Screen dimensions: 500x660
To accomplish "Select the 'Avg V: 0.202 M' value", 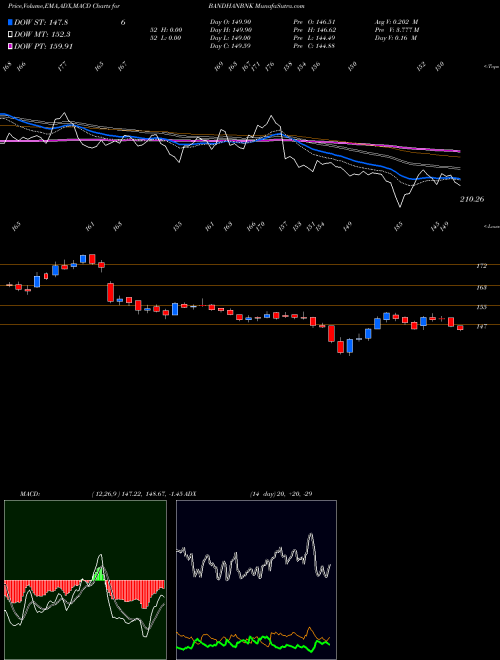I will click(396, 22).
